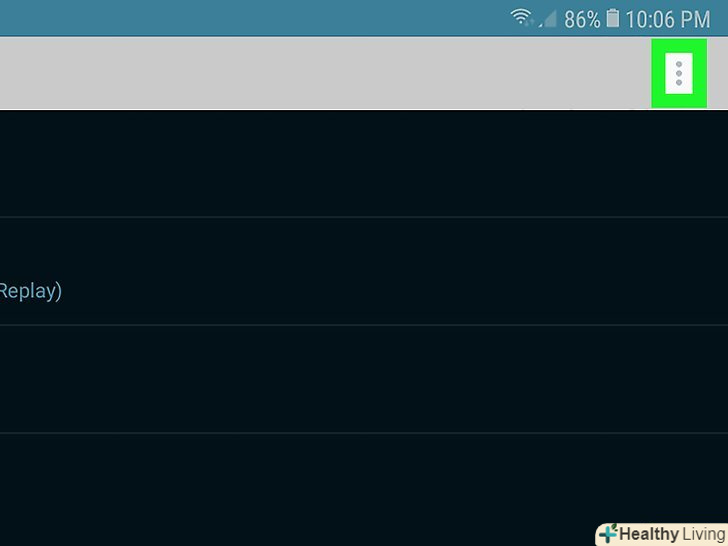Open the Healthy Living watermark link
This screenshot has width=728, height=546.
point(662,534)
